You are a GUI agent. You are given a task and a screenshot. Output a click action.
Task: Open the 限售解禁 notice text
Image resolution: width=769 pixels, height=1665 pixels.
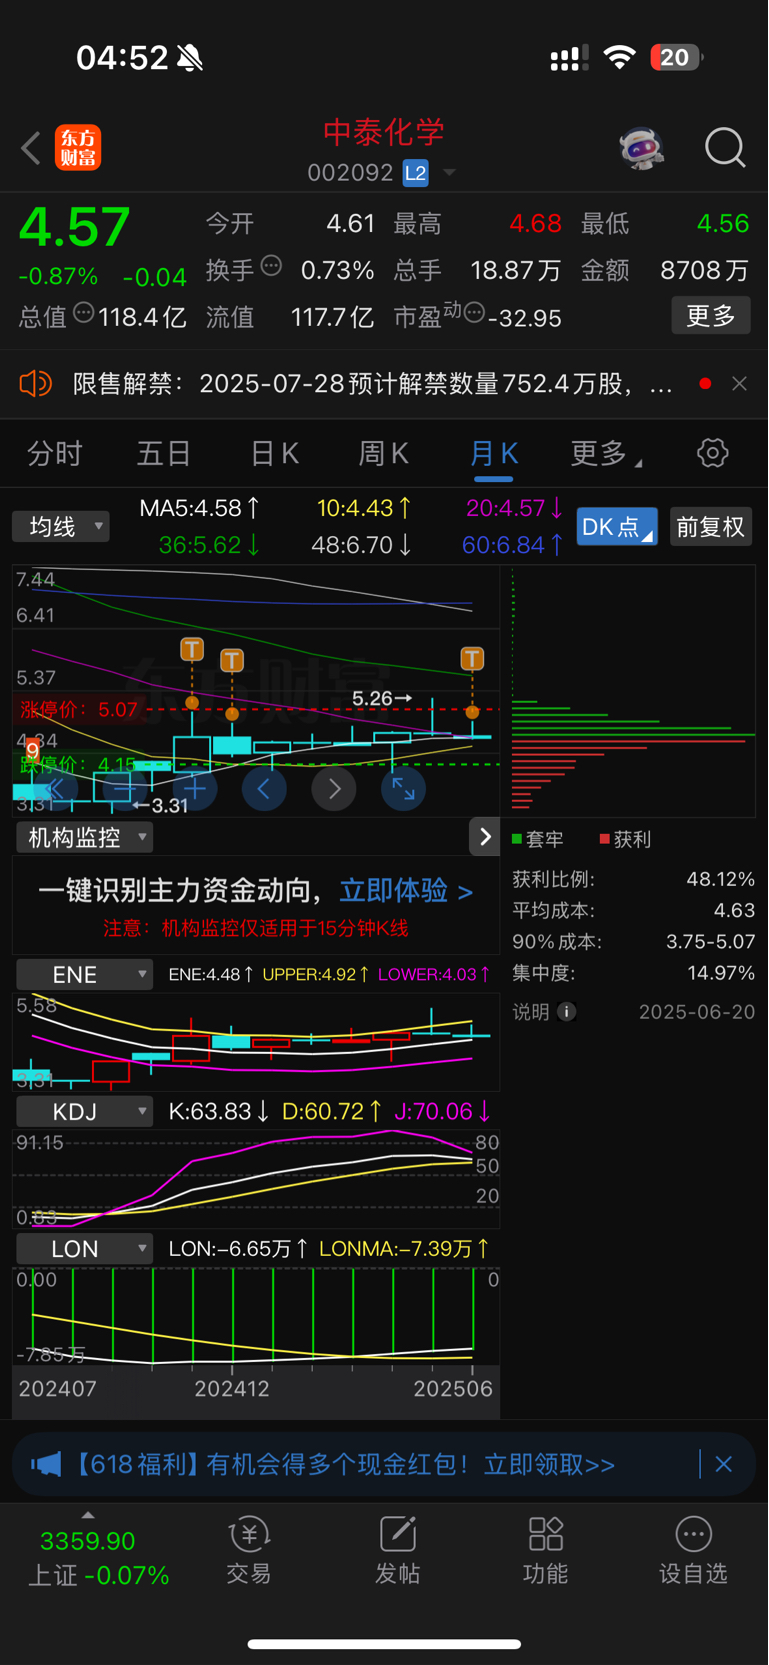[372, 384]
